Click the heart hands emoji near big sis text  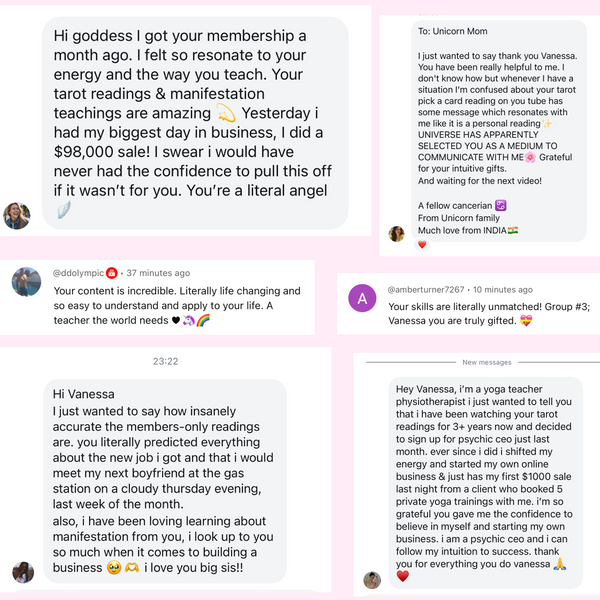pyautogui.click(x=132, y=567)
